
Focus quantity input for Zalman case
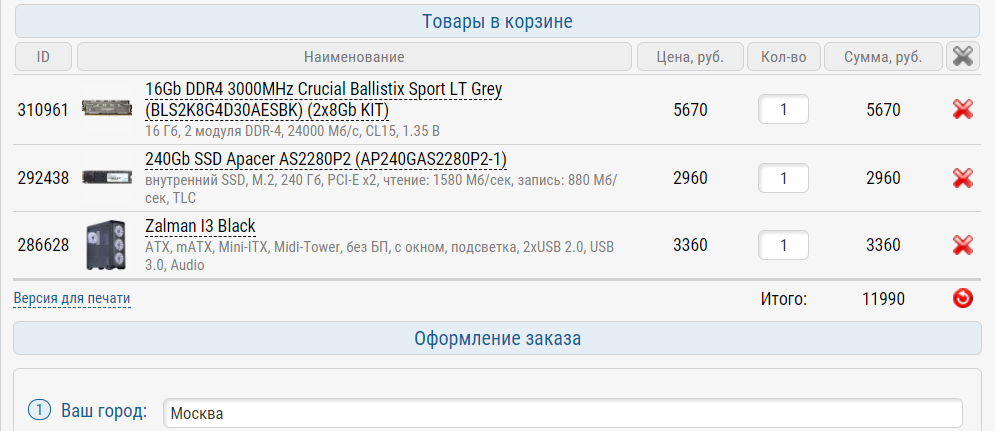pos(783,245)
